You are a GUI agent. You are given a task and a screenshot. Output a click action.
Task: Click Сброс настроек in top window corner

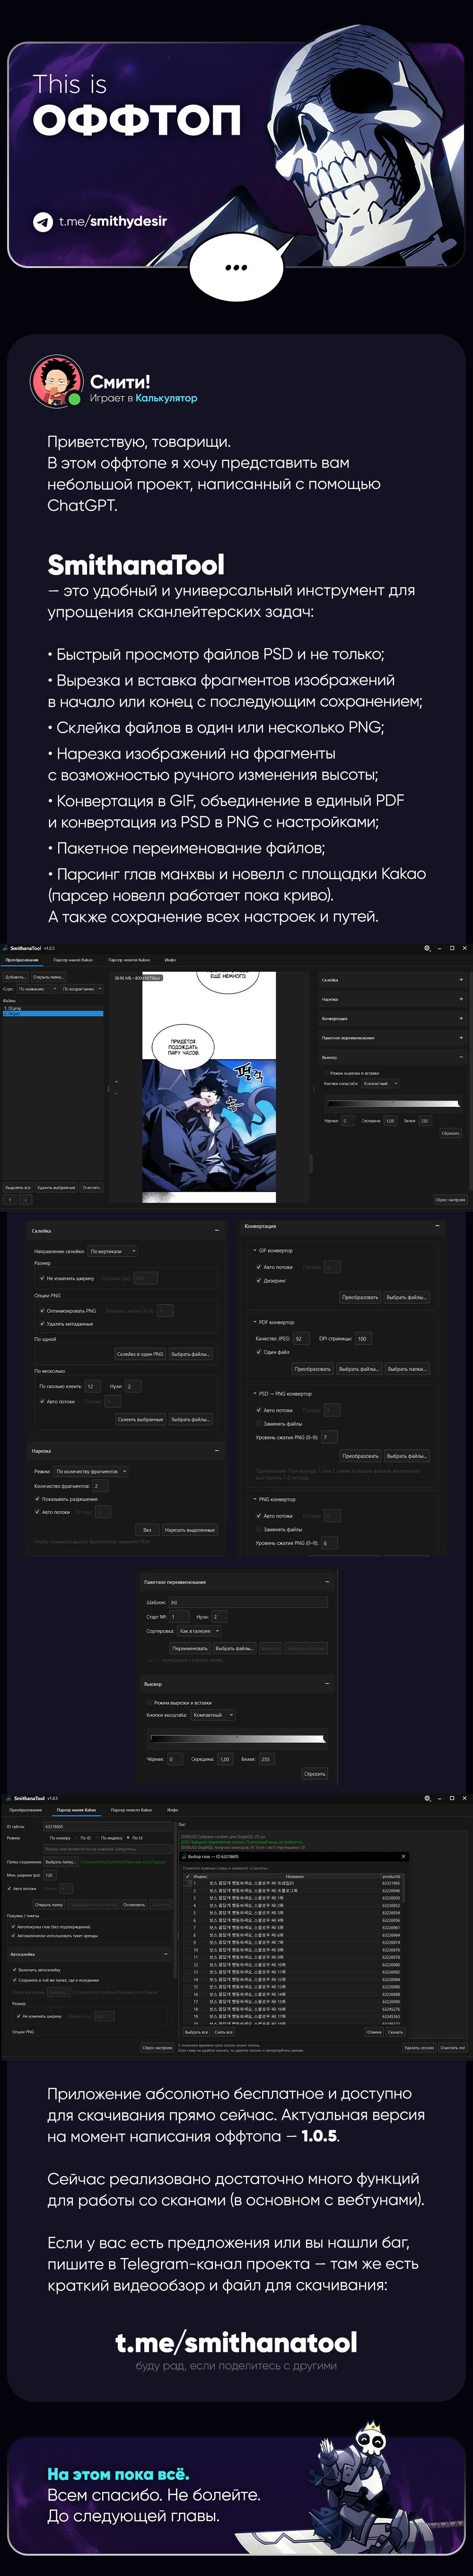[450, 1199]
